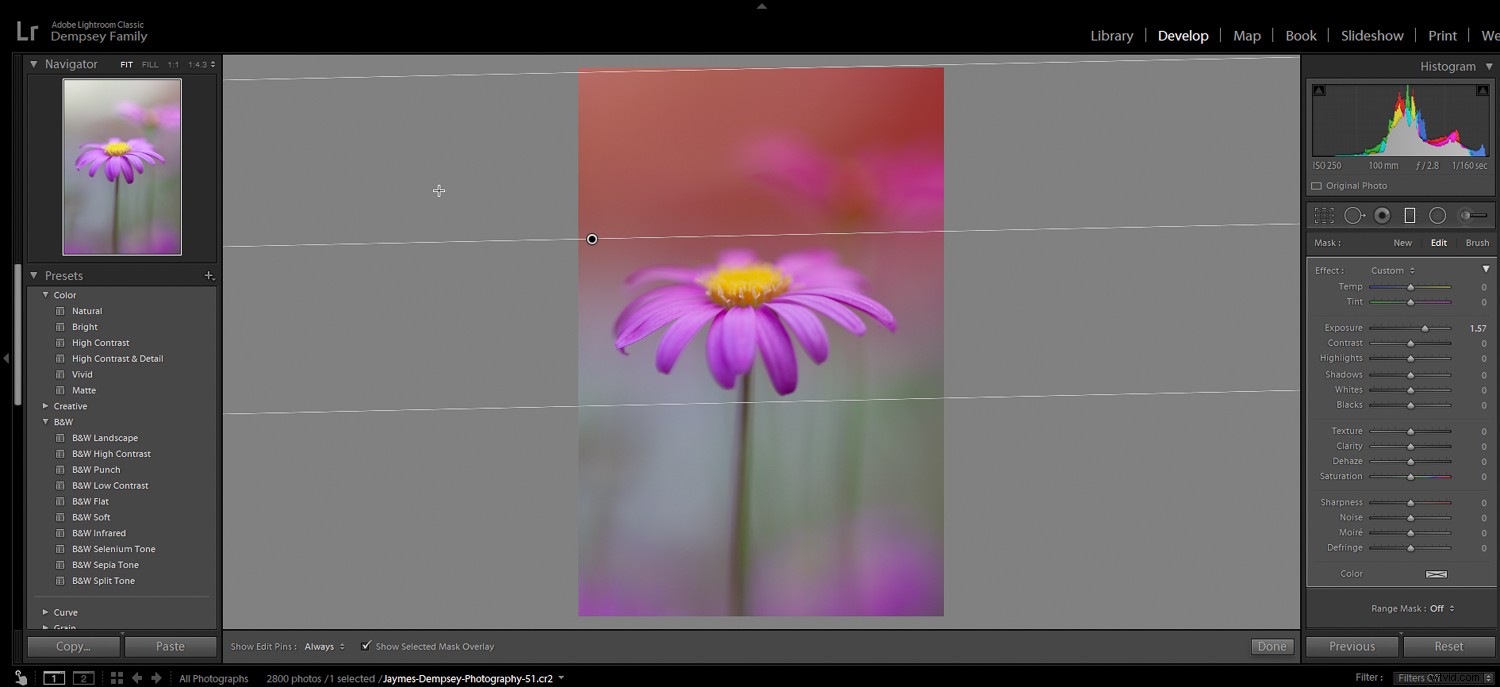This screenshot has height=687, width=1500.
Task: Activate the Red Eye Correction tool
Action: click(1381, 214)
